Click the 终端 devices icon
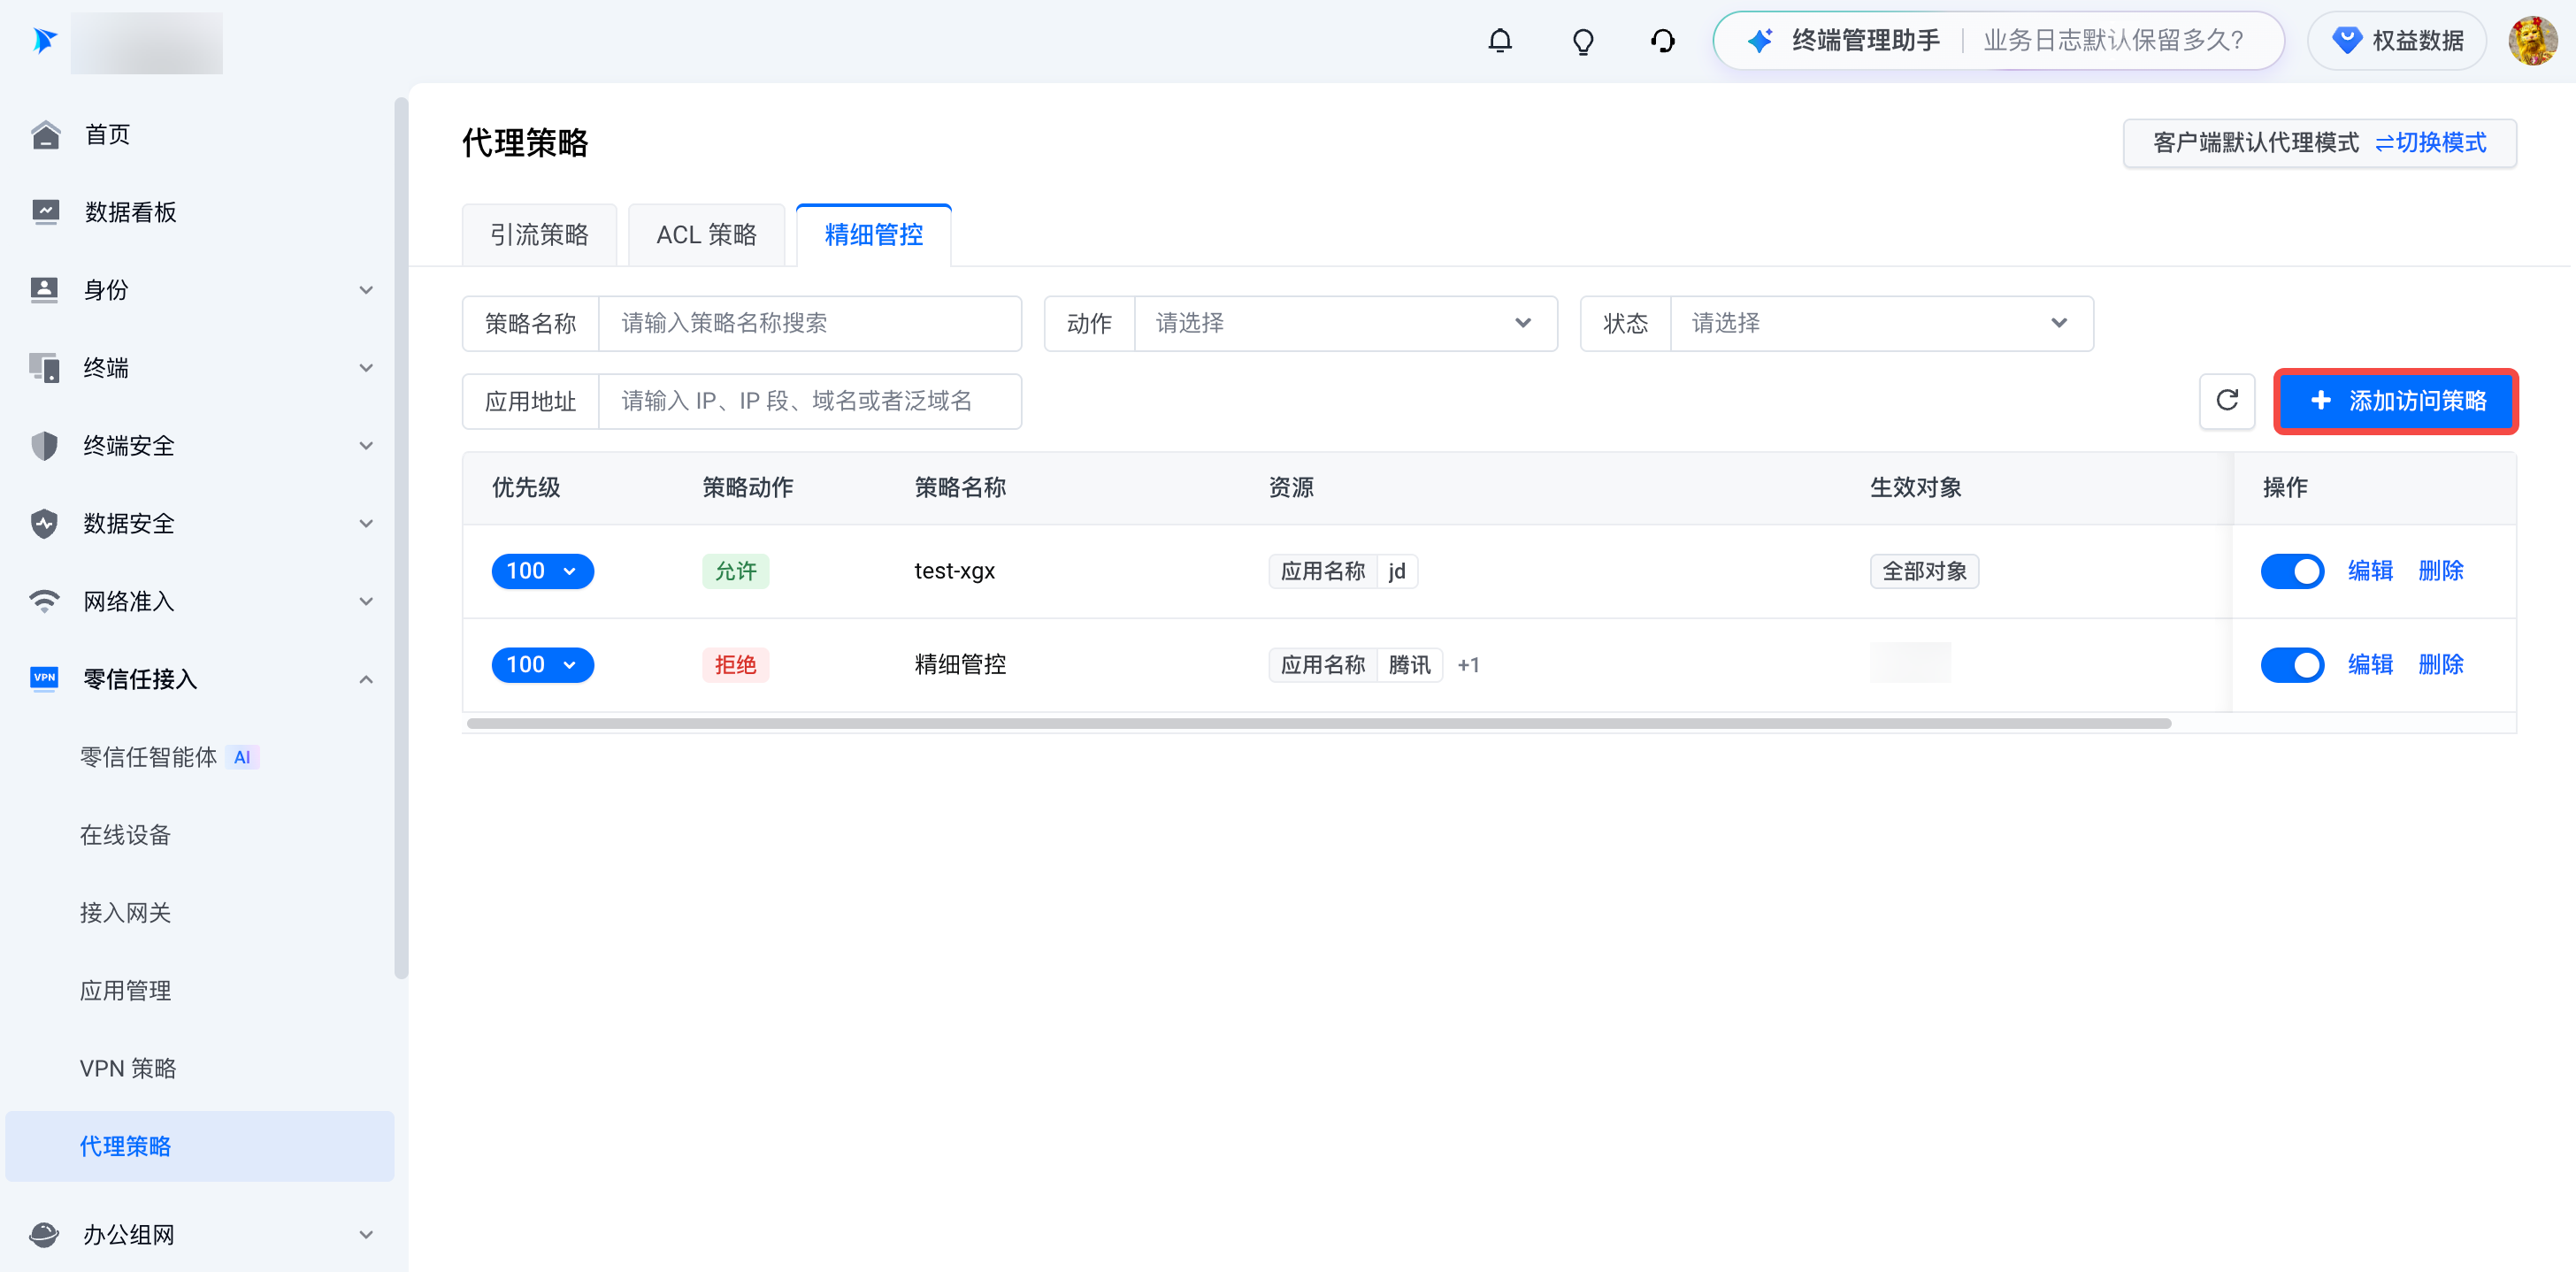The image size is (2576, 1272). tap(45, 368)
